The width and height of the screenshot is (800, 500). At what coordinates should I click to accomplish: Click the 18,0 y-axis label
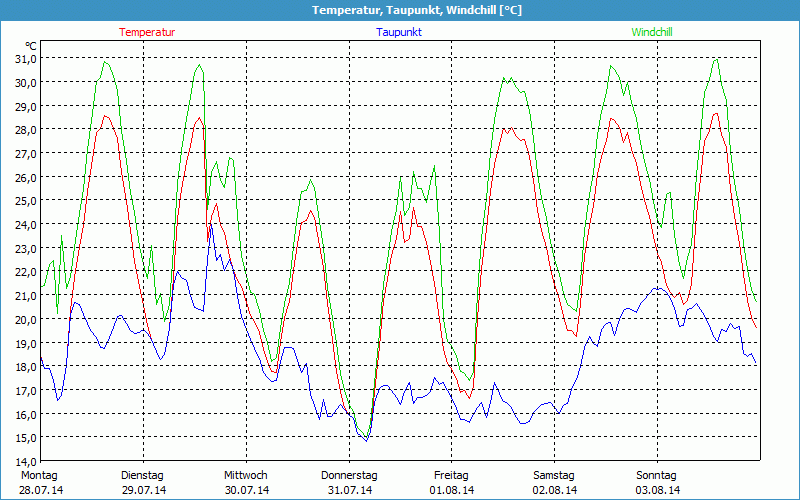coord(26,367)
